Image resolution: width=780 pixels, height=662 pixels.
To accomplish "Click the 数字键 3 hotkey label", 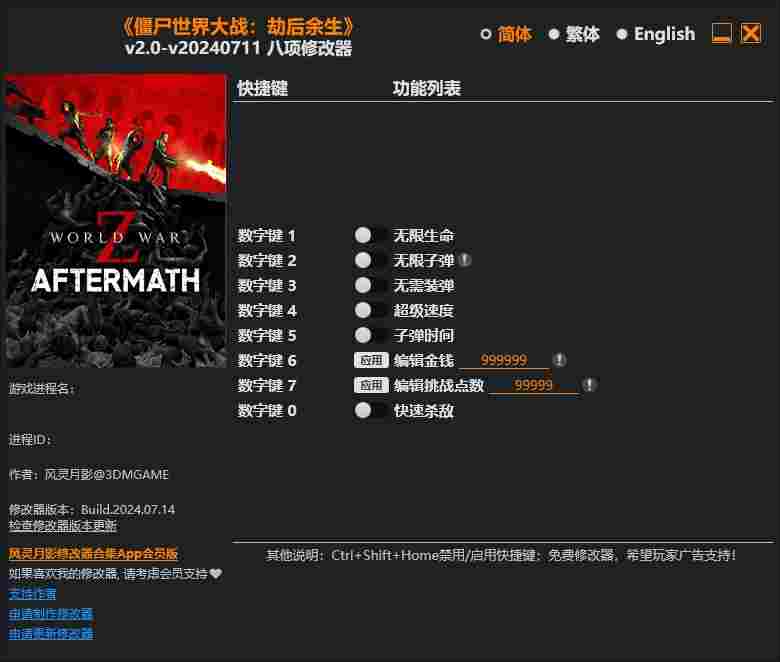I will pos(267,286).
